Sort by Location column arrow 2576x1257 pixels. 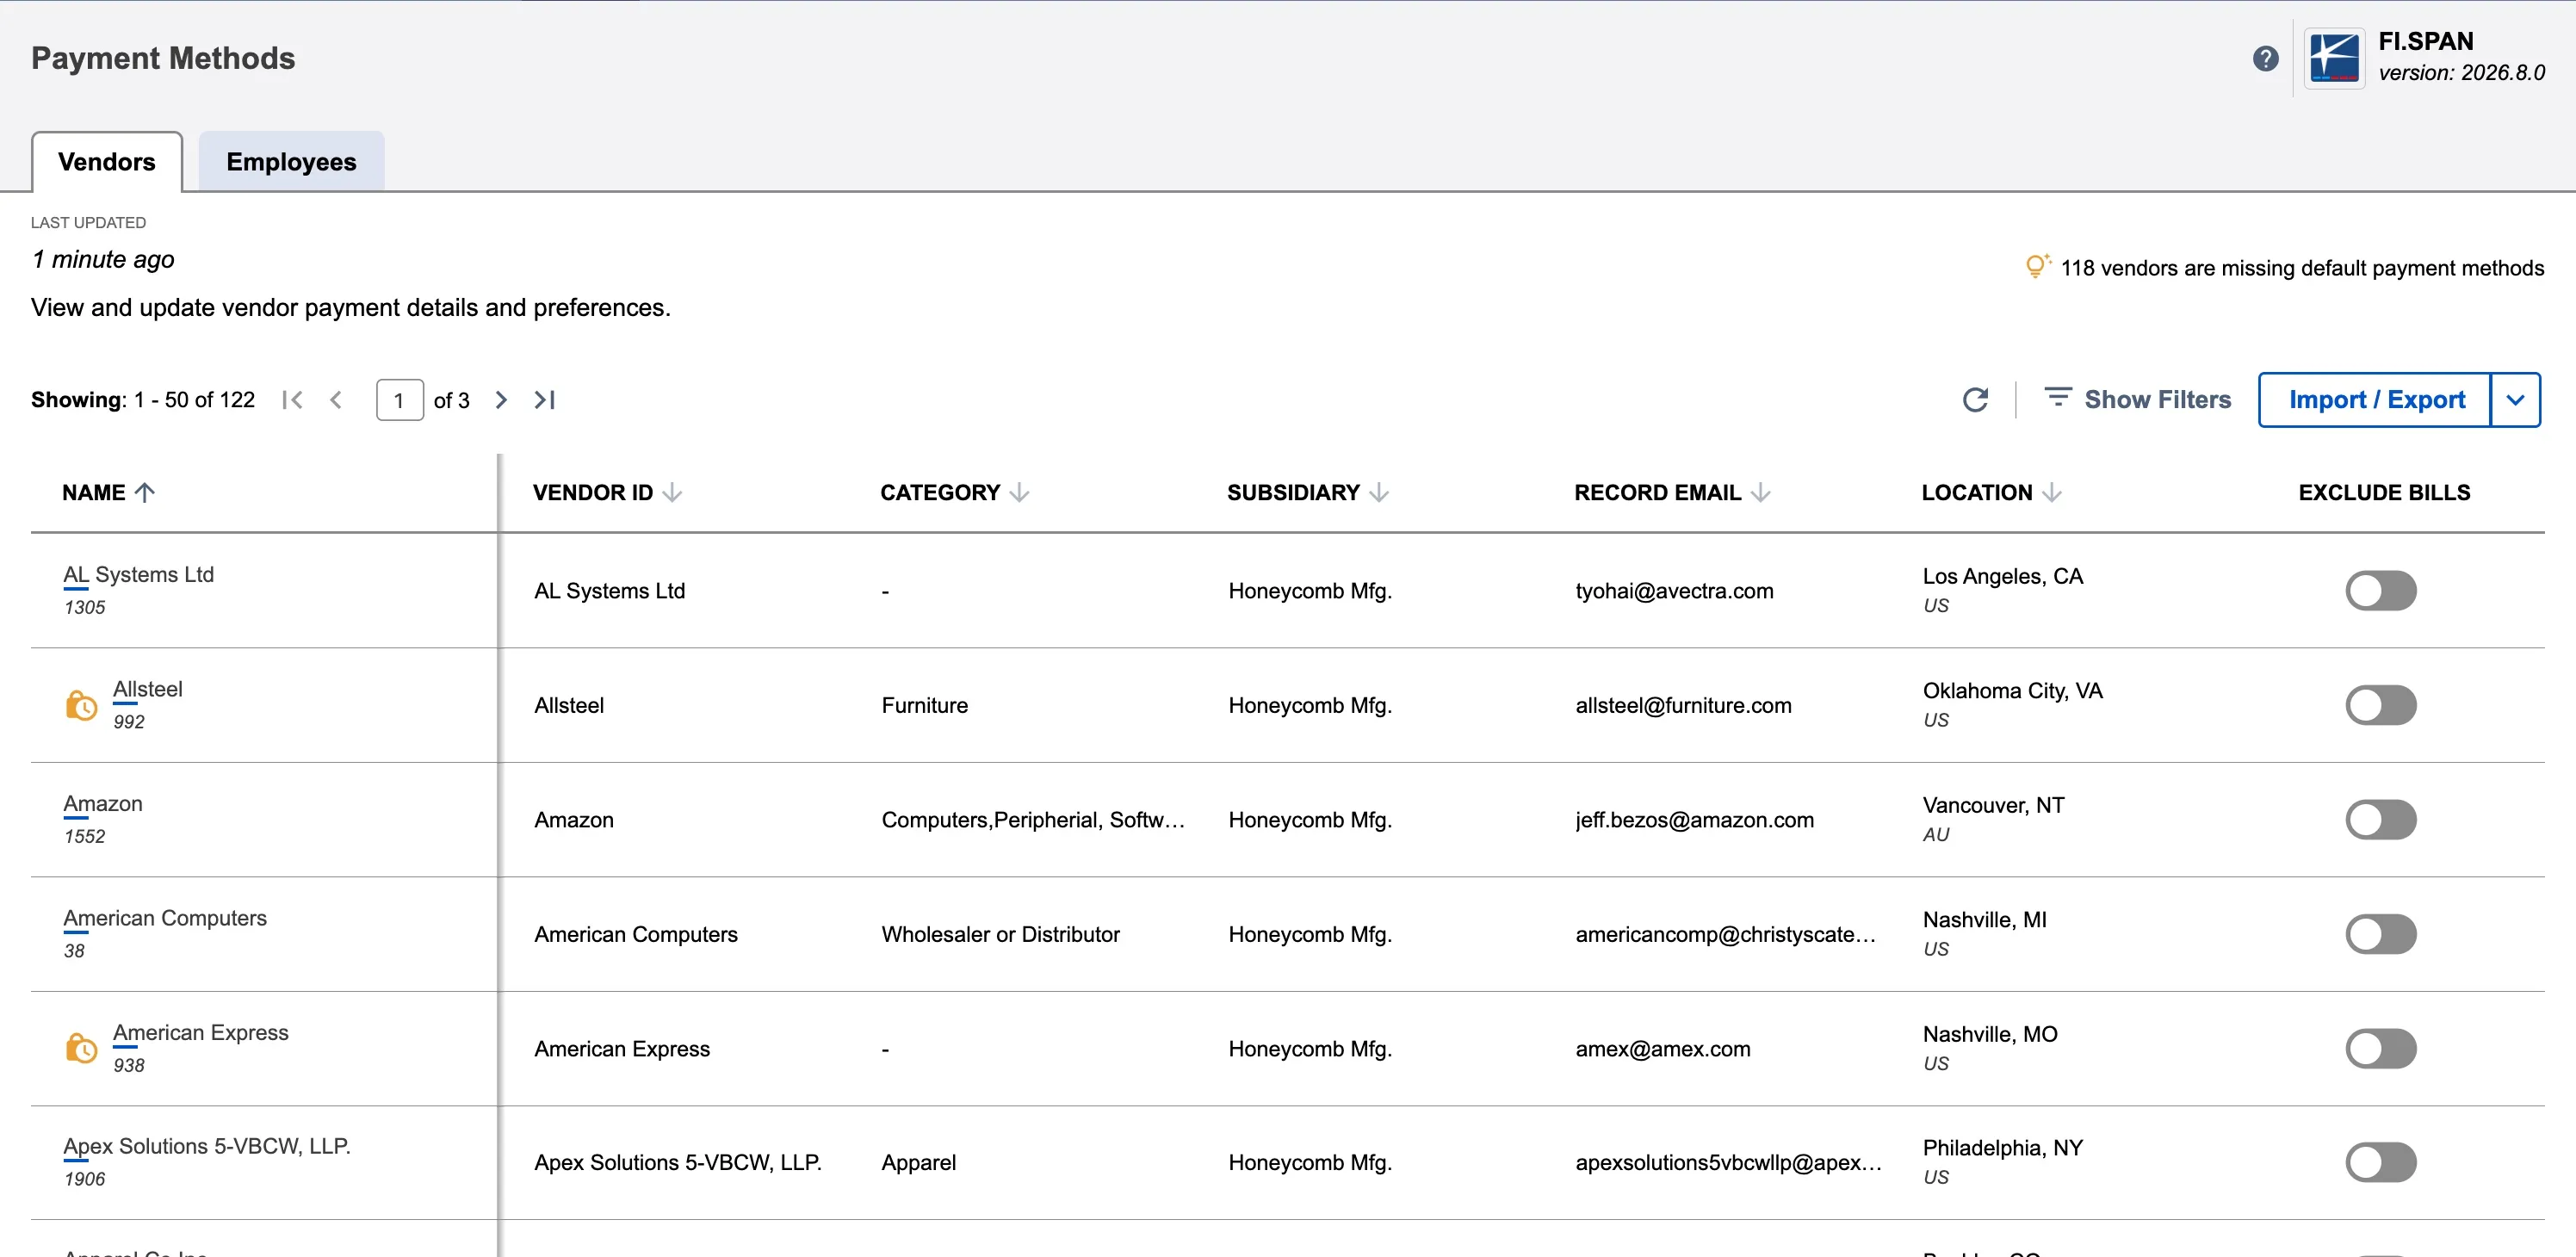pos(2052,492)
